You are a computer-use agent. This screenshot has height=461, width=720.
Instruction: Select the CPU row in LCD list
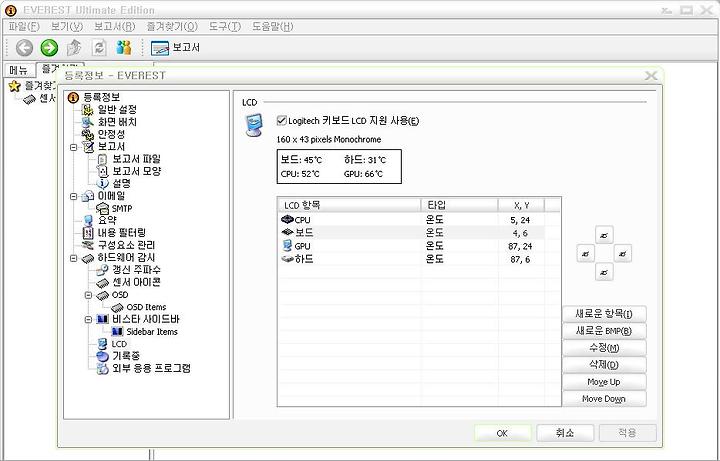(411, 220)
